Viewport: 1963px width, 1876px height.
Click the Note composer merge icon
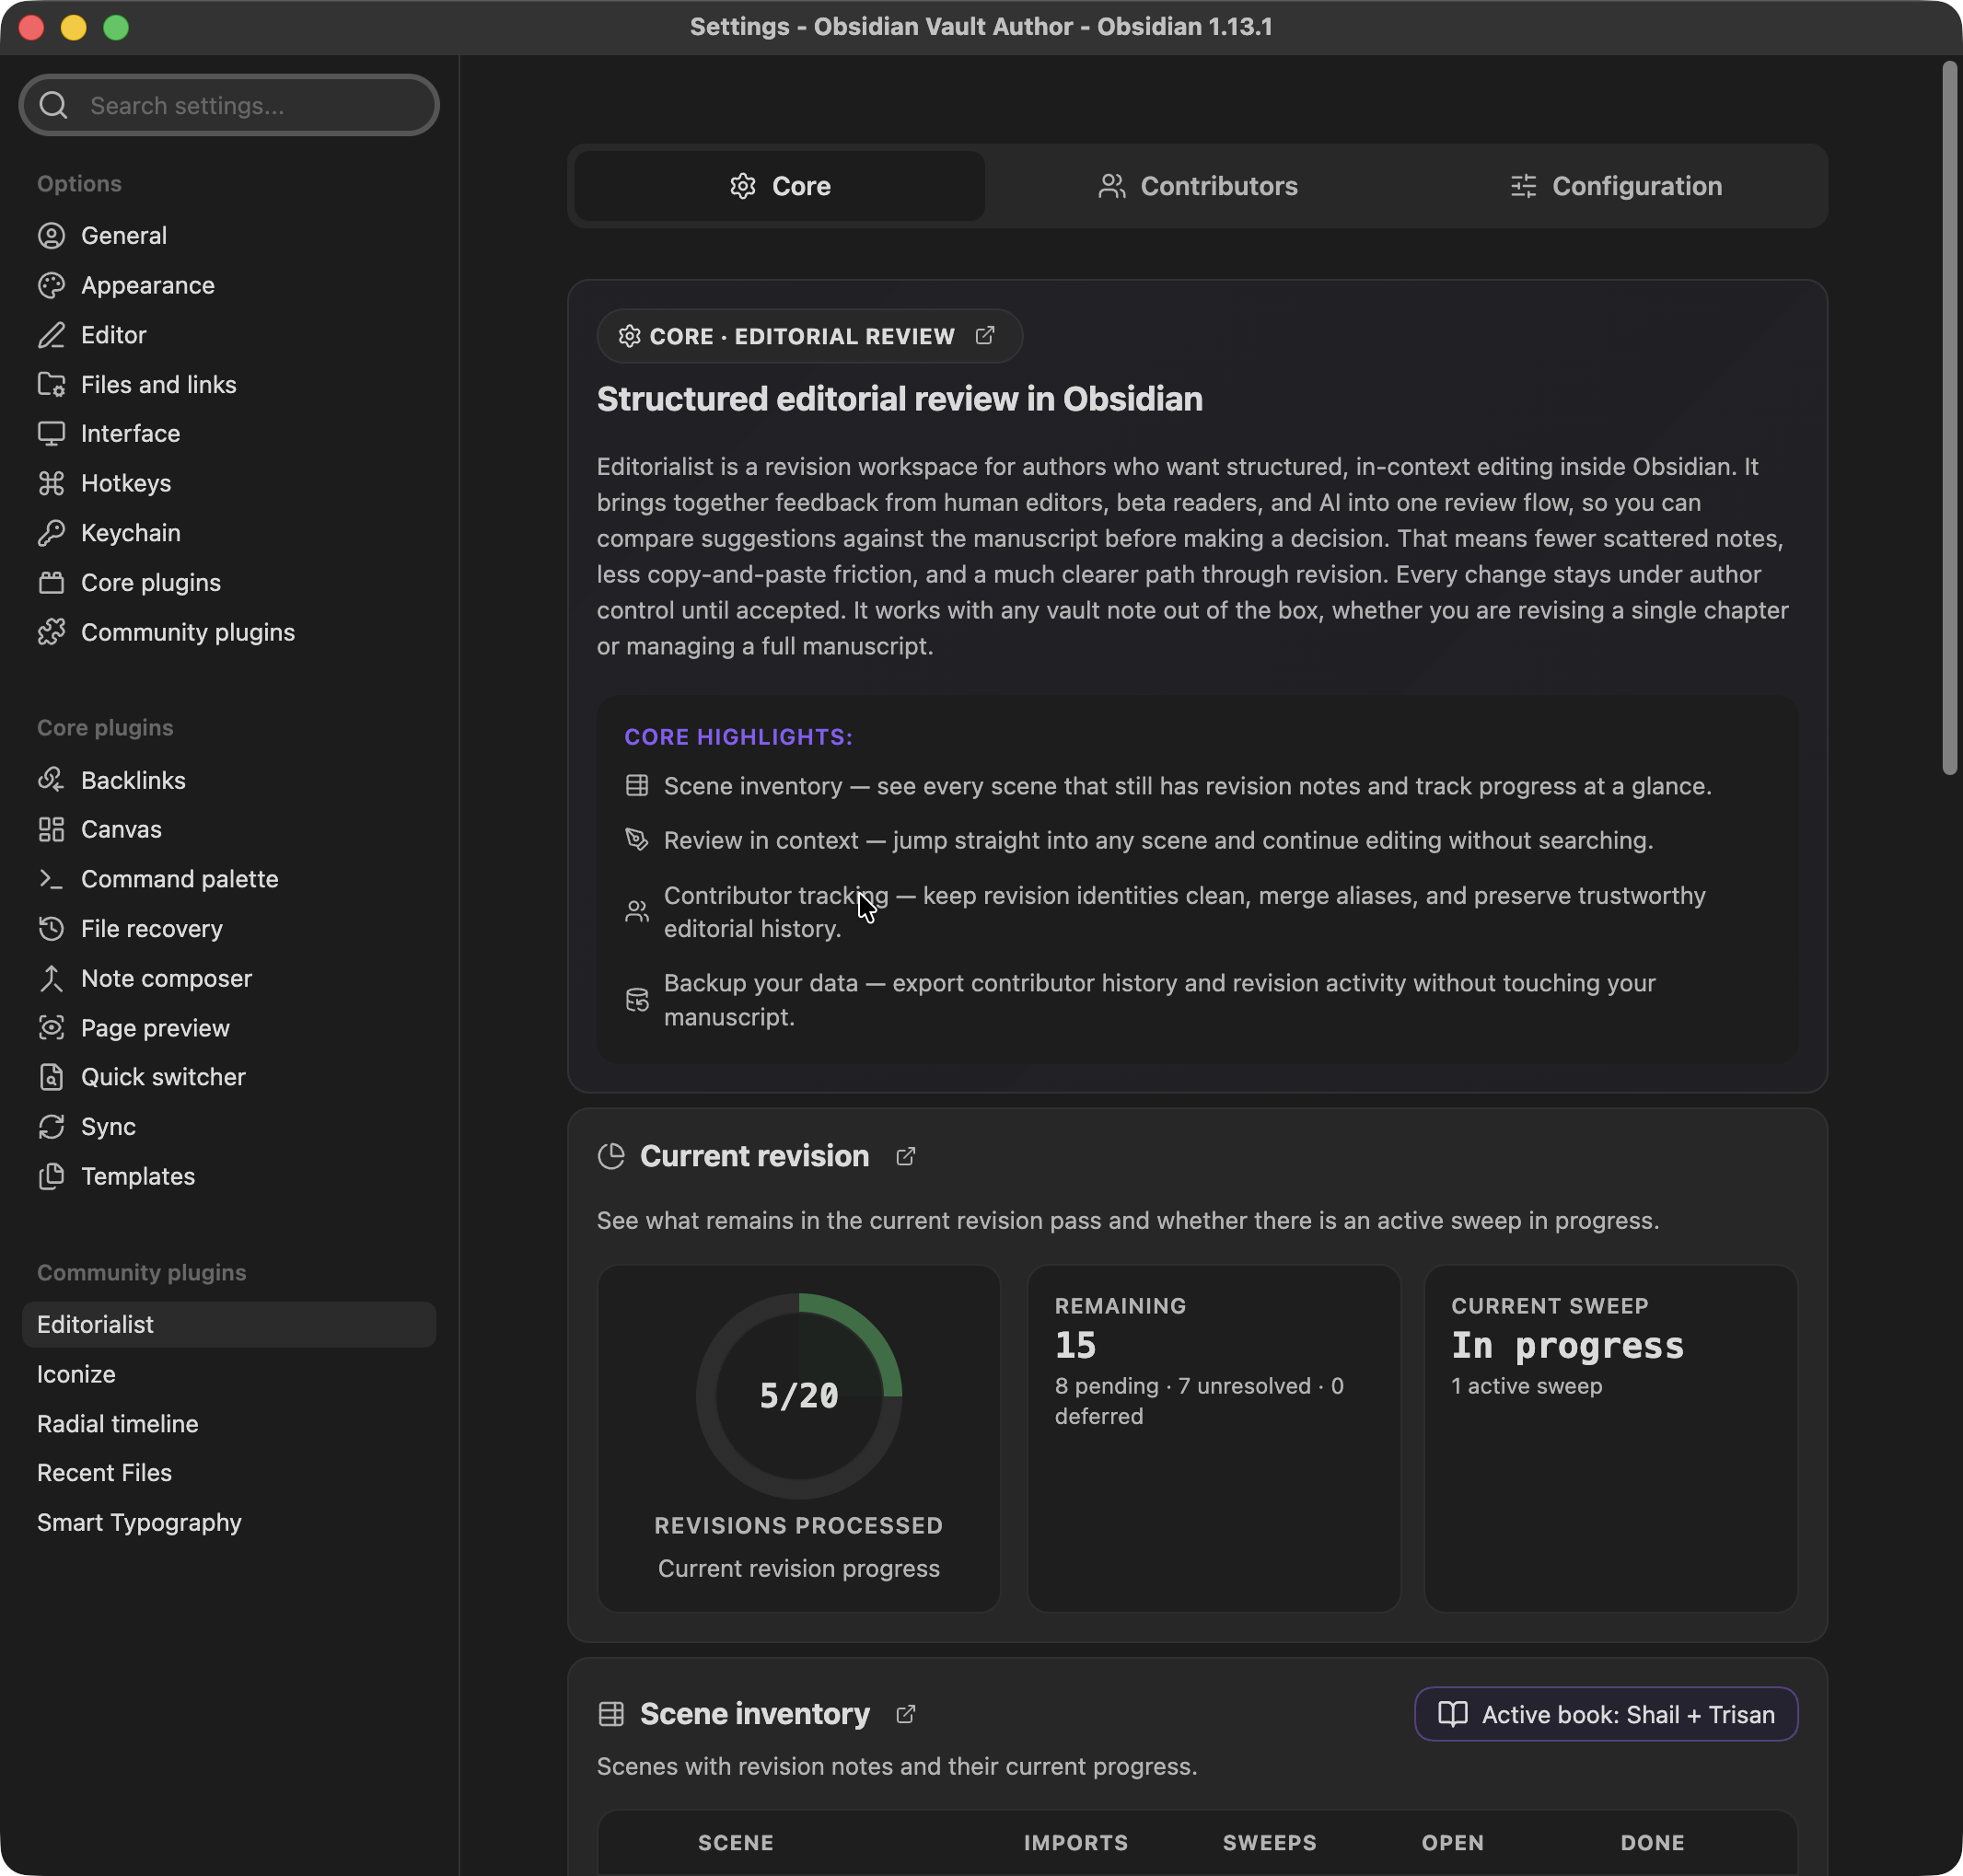click(51, 979)
